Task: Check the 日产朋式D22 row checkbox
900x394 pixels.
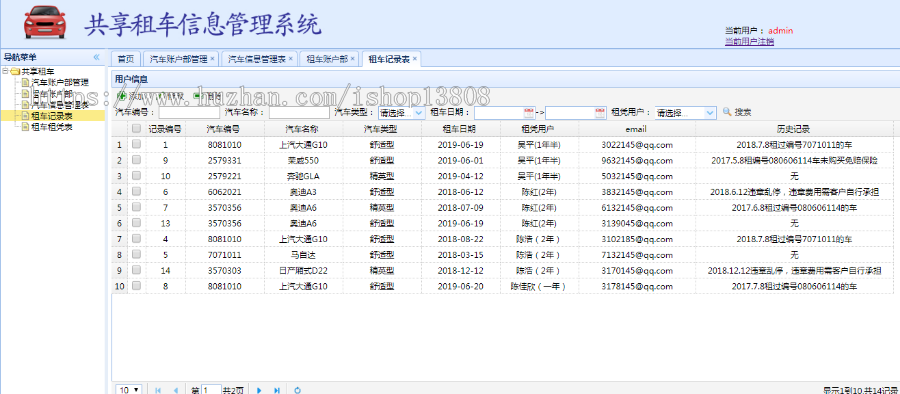Action: click(x=136, y=269)
